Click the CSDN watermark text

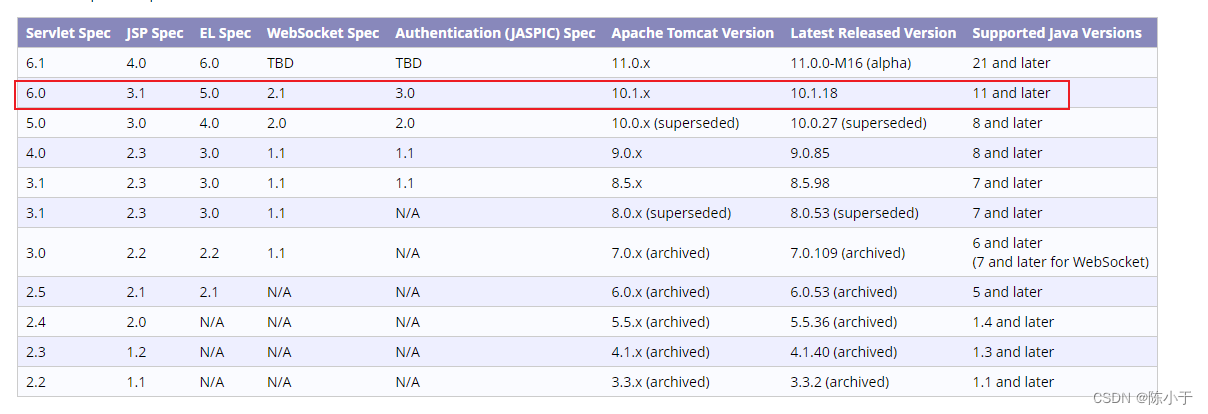click(x=1142, y=398)
